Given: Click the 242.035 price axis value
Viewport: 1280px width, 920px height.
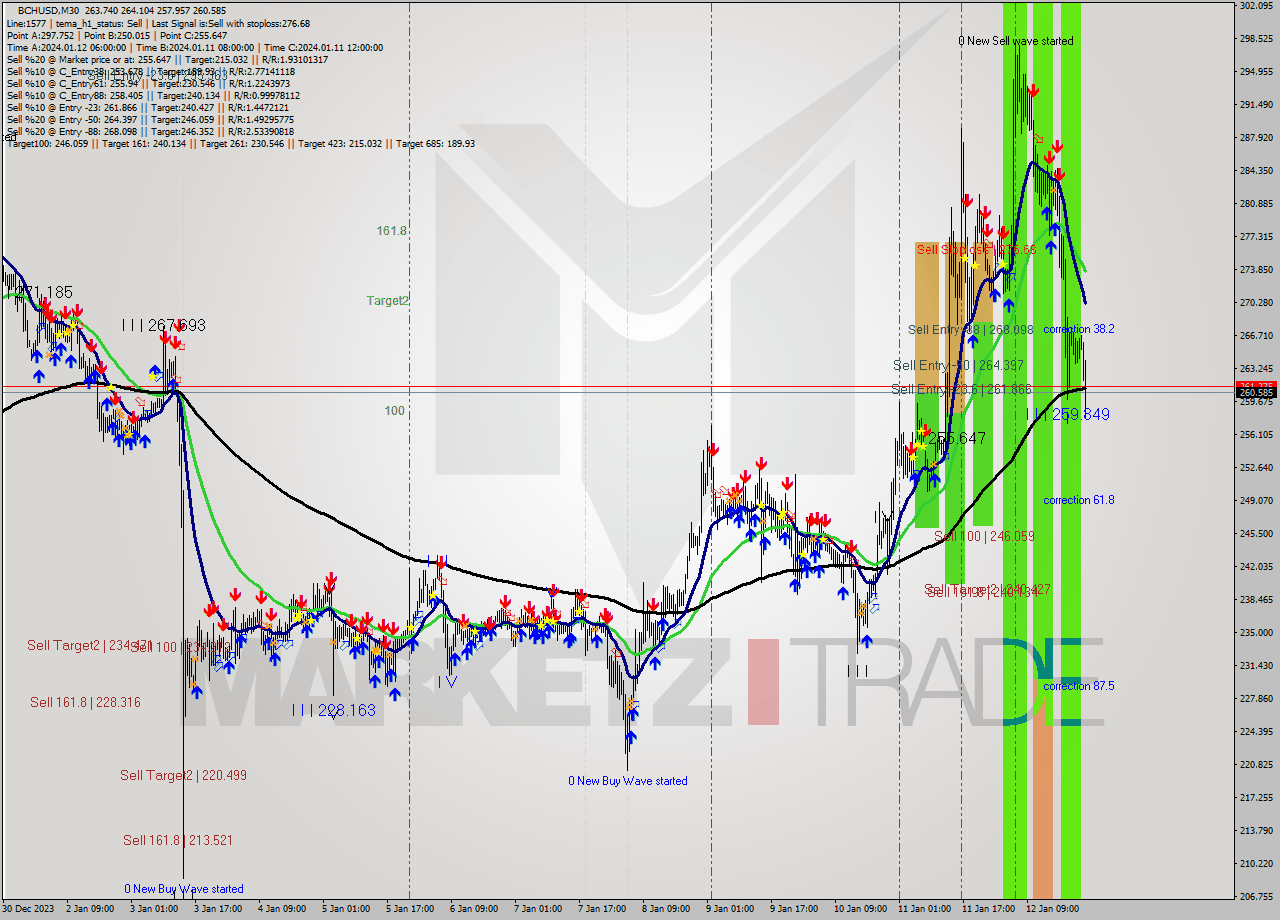Looking at the screenshot, I should [1256, 567].
